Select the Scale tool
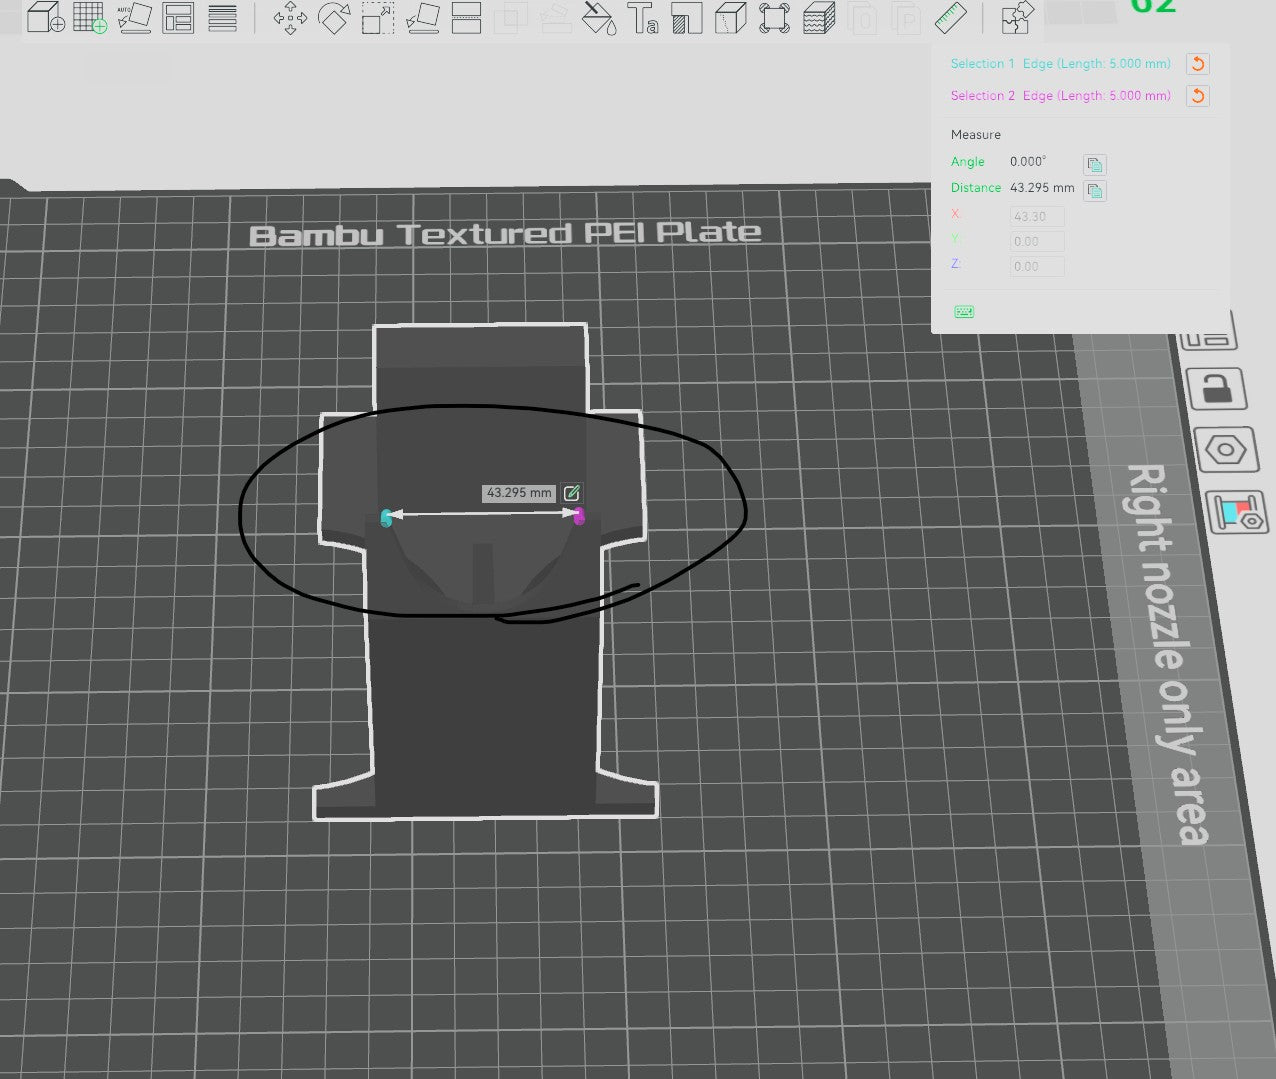The width and height of the screenshot is (1276, 1079). click(378, 17)
